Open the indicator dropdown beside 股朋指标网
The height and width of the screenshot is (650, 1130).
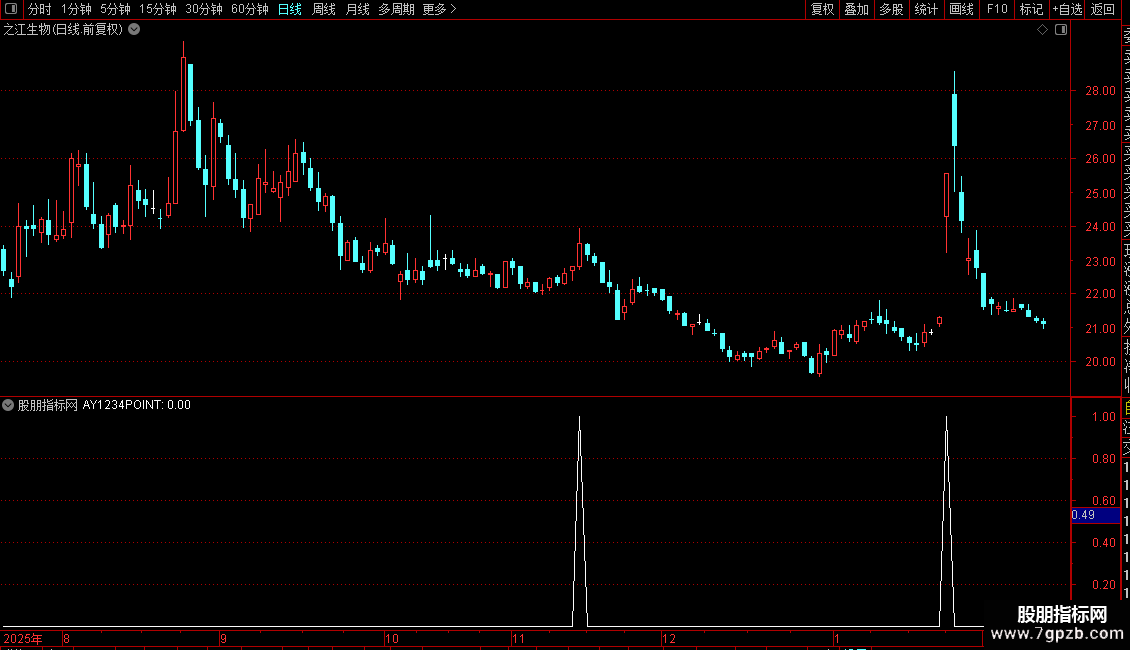click(8, 405)
